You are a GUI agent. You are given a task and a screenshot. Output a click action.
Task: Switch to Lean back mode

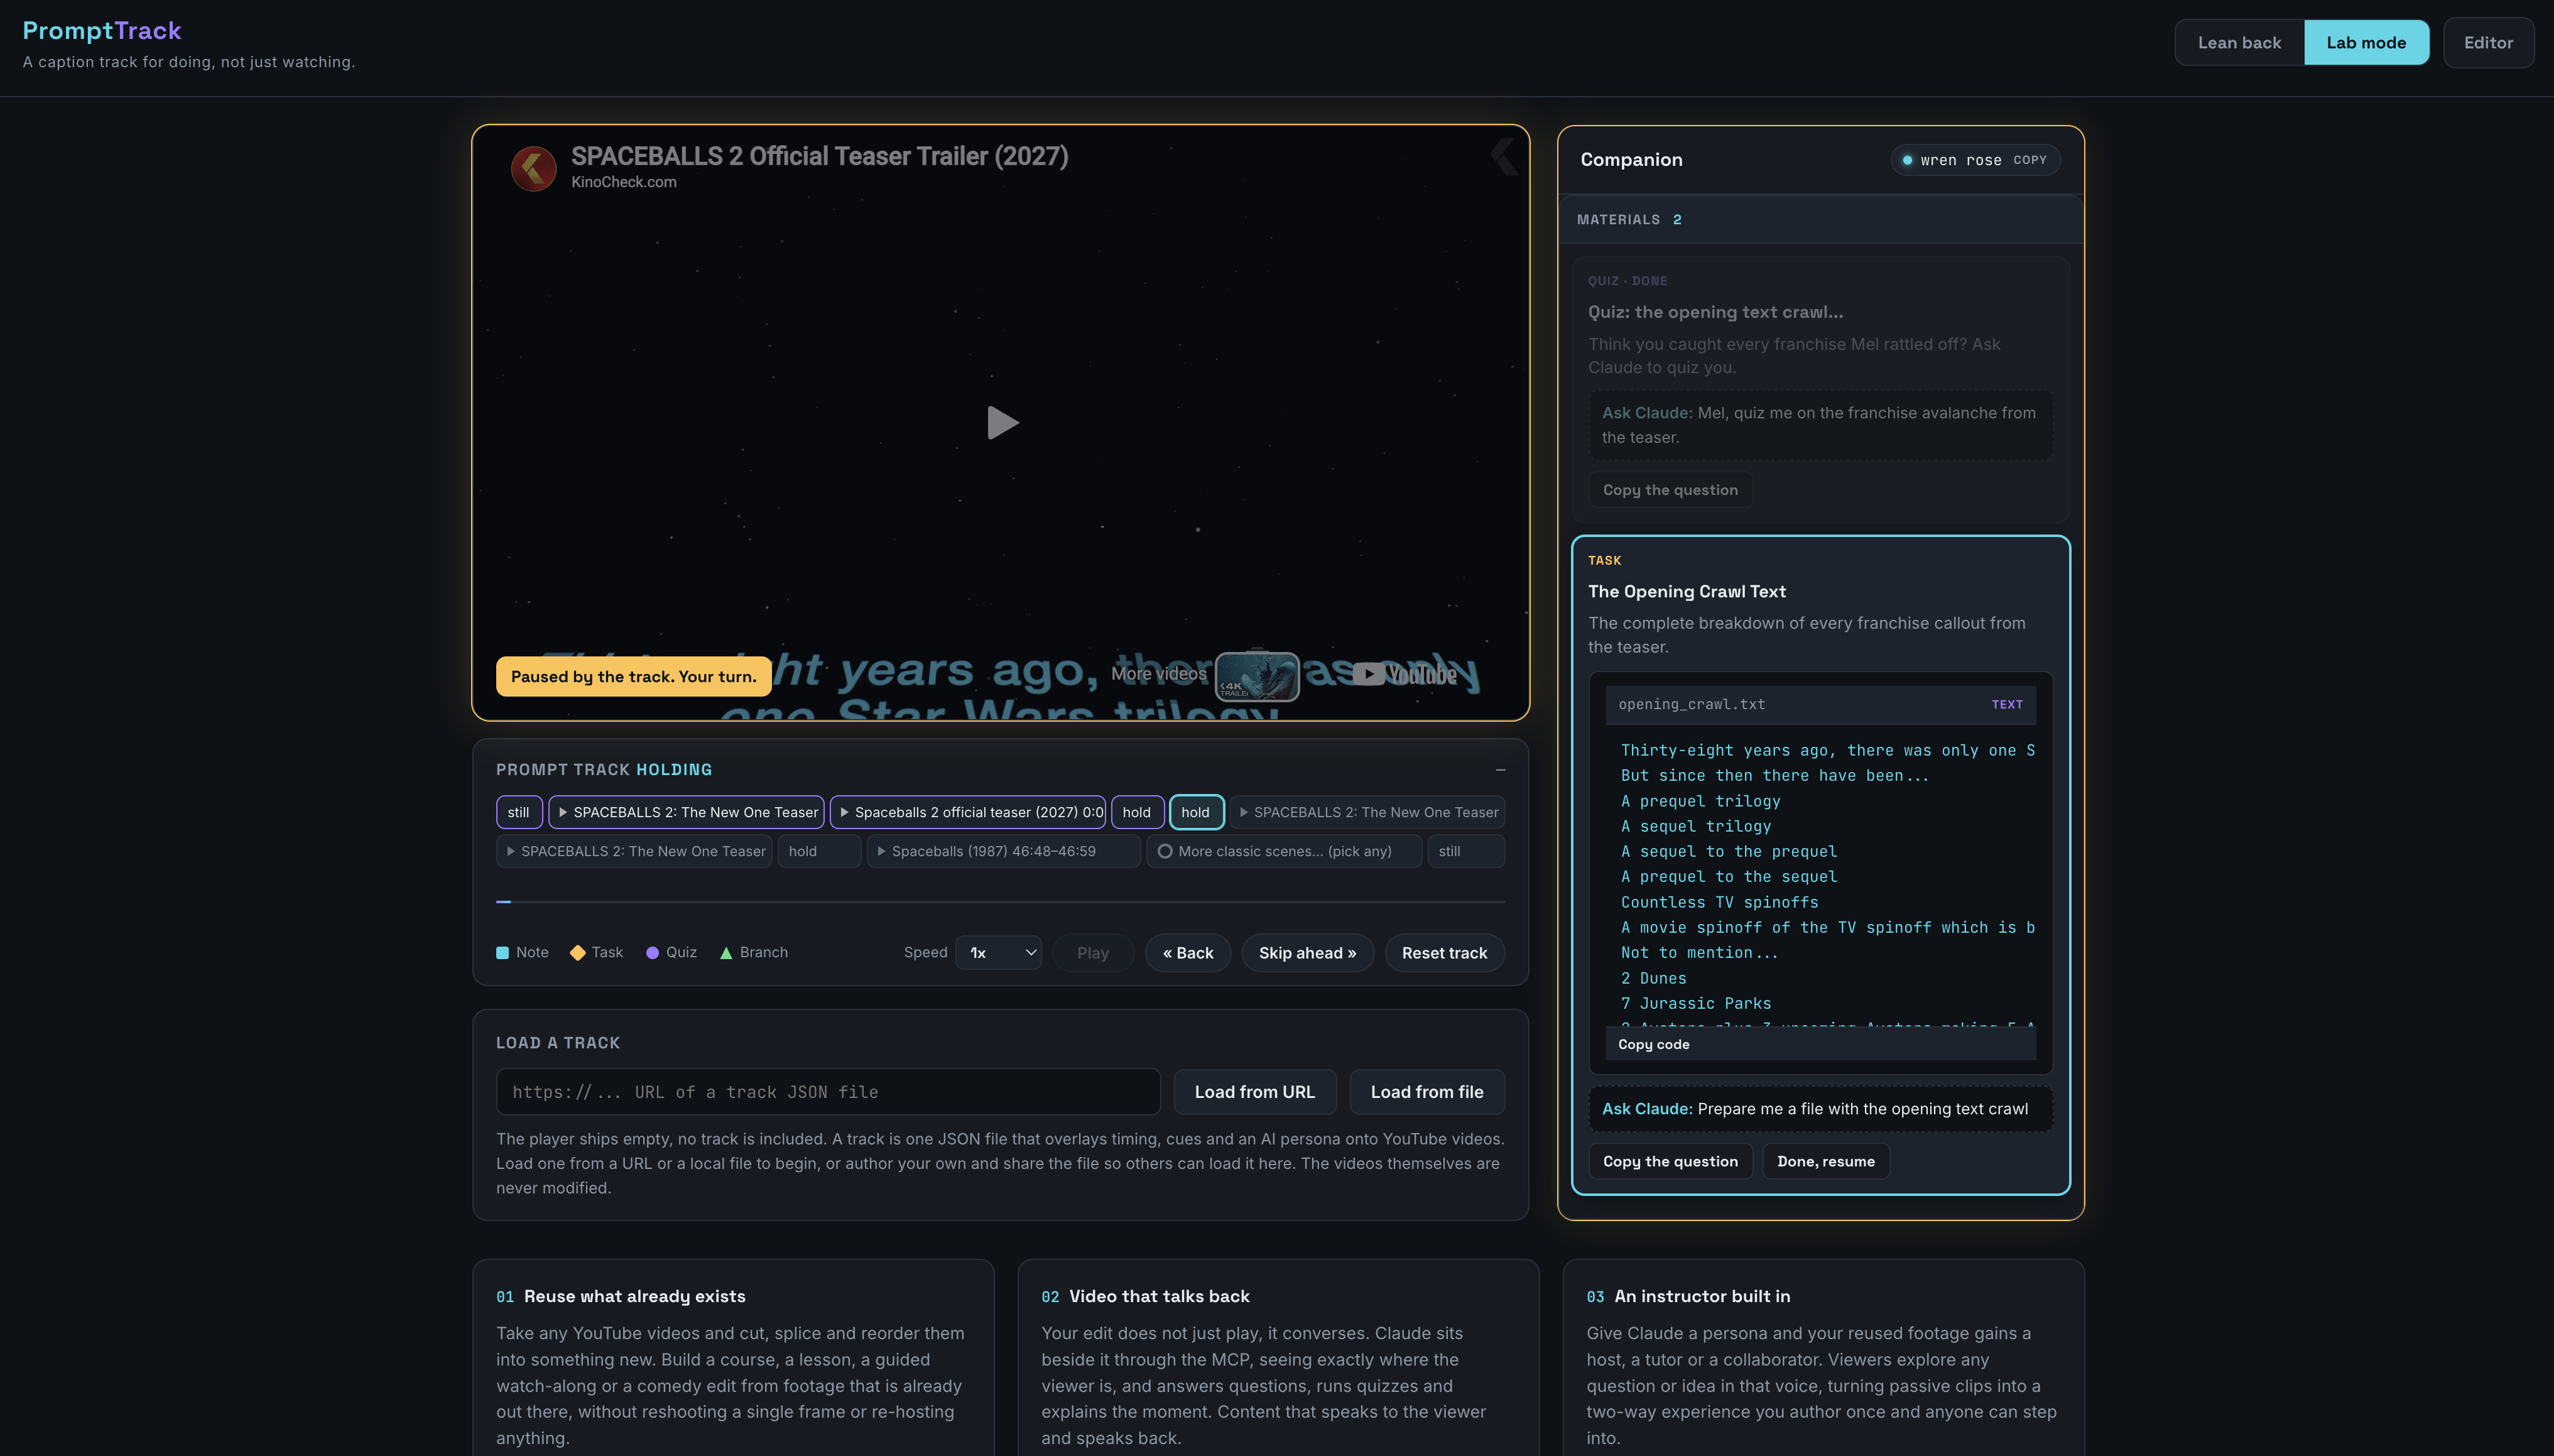[x=2239, y=42]
